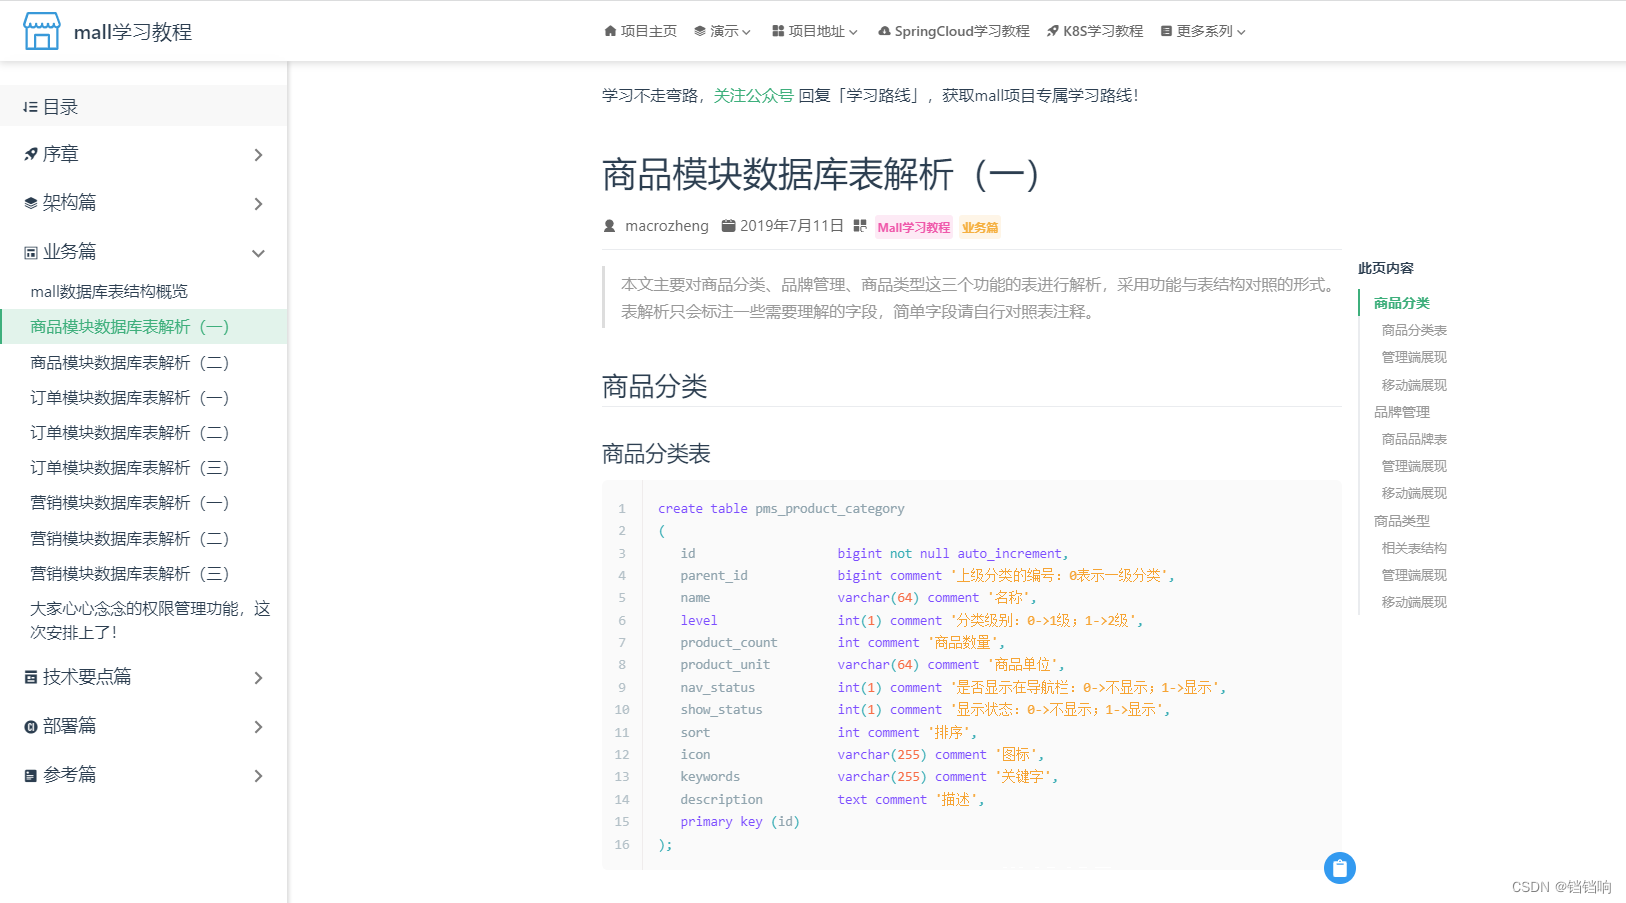Click the icon beside 技术要点篇
This screenshot has height=903, width=1626.
[x=31, y=677]
